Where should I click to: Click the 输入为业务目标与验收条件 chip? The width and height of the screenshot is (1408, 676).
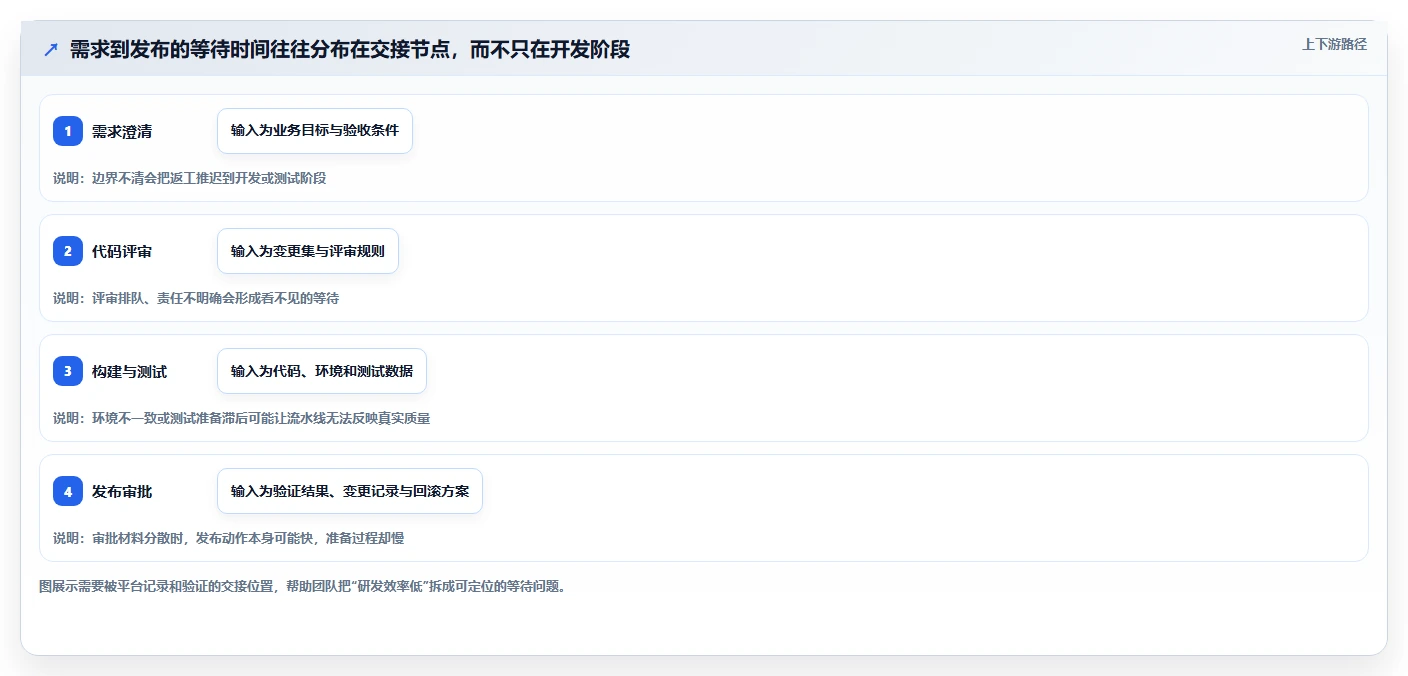point(315,131)
